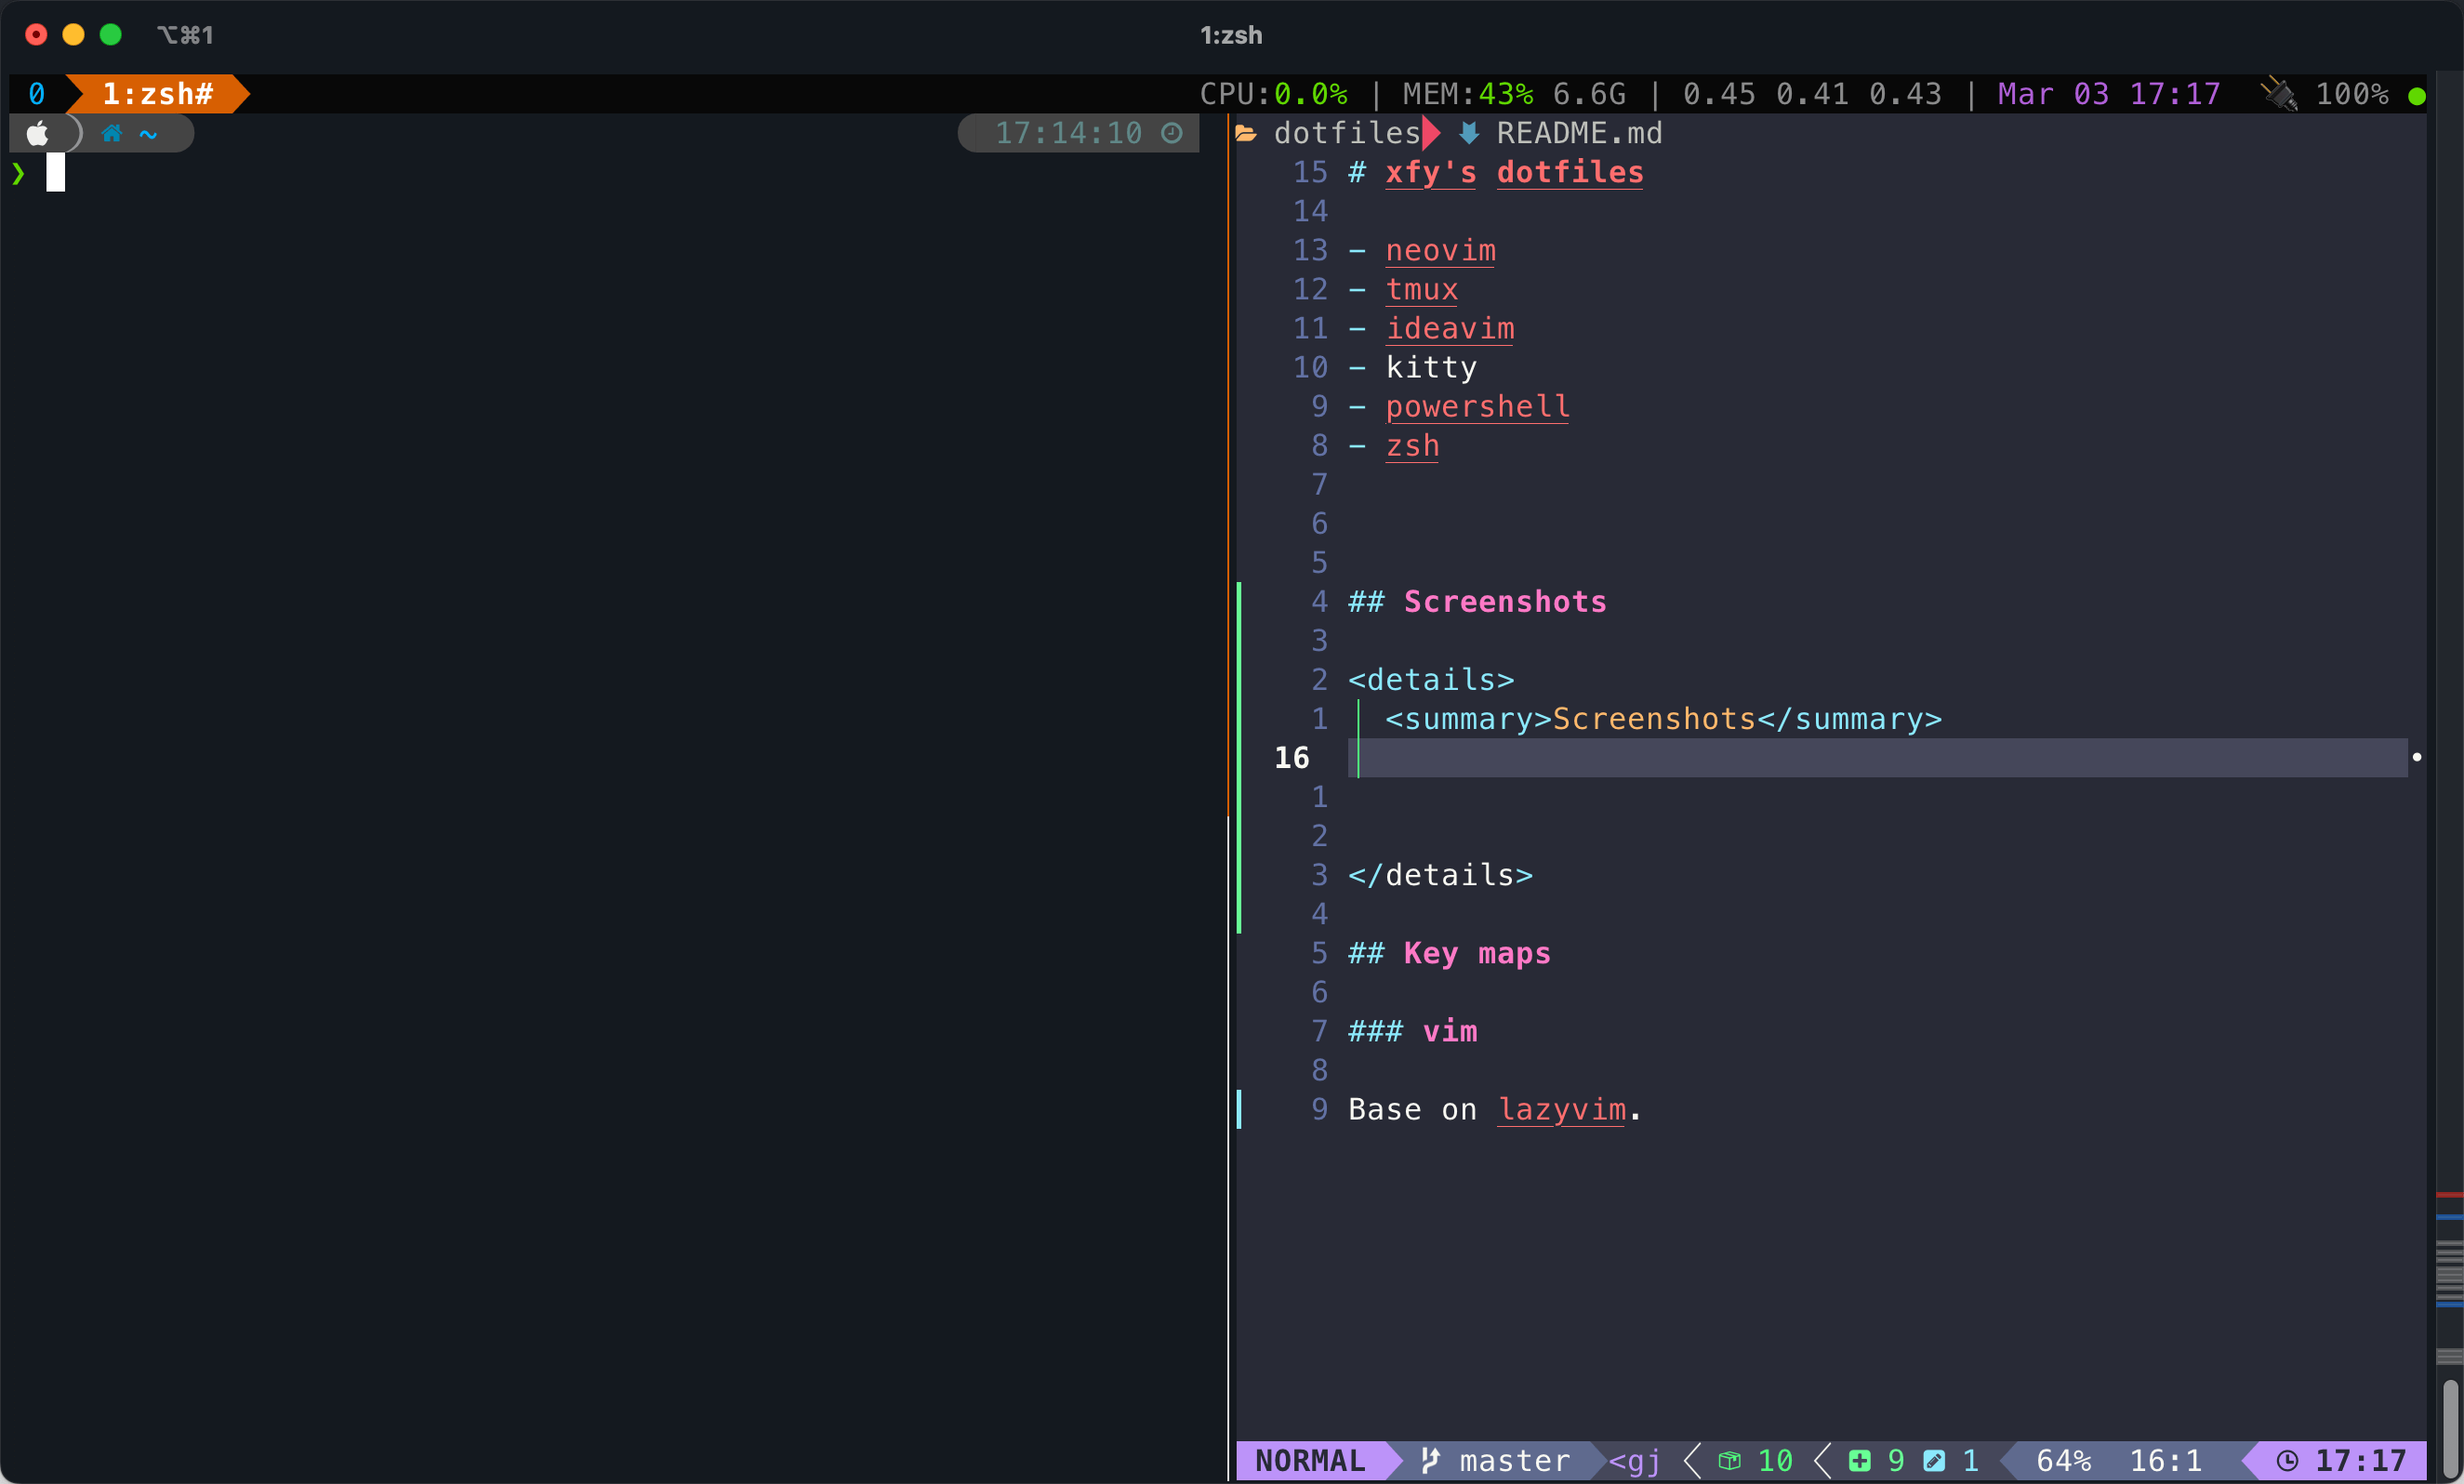The width and height of the screenshot is (2464, 1484).
Task: Click the Screenshots level-two heading
Action: (x=1504, y=601)
